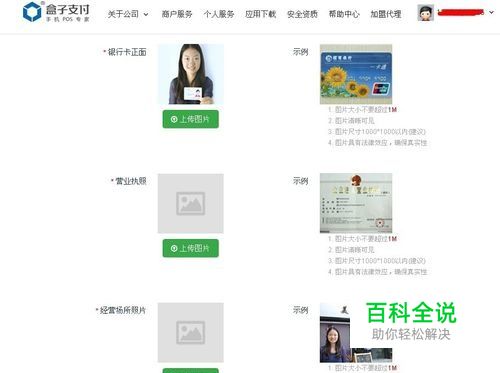Click the user avatar icon
500x373 pixels.
click(x=426, y=13)
